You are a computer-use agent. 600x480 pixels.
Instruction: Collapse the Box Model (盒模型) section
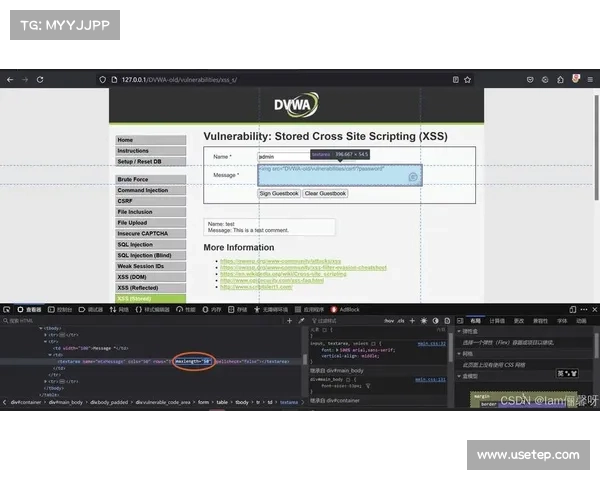pyautogui.click(x=459, y=376)
